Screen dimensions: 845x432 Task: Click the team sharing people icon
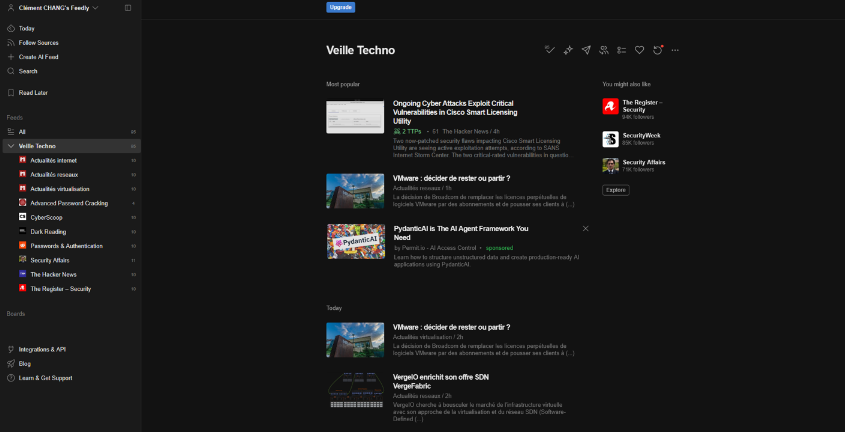pyautogui.click(x=604, y=50)
